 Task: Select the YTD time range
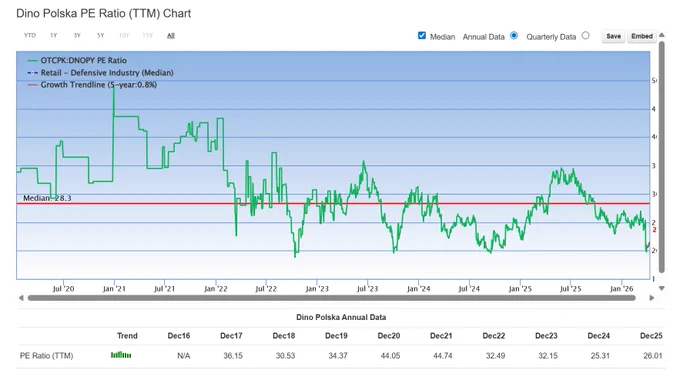pos(30,36)
